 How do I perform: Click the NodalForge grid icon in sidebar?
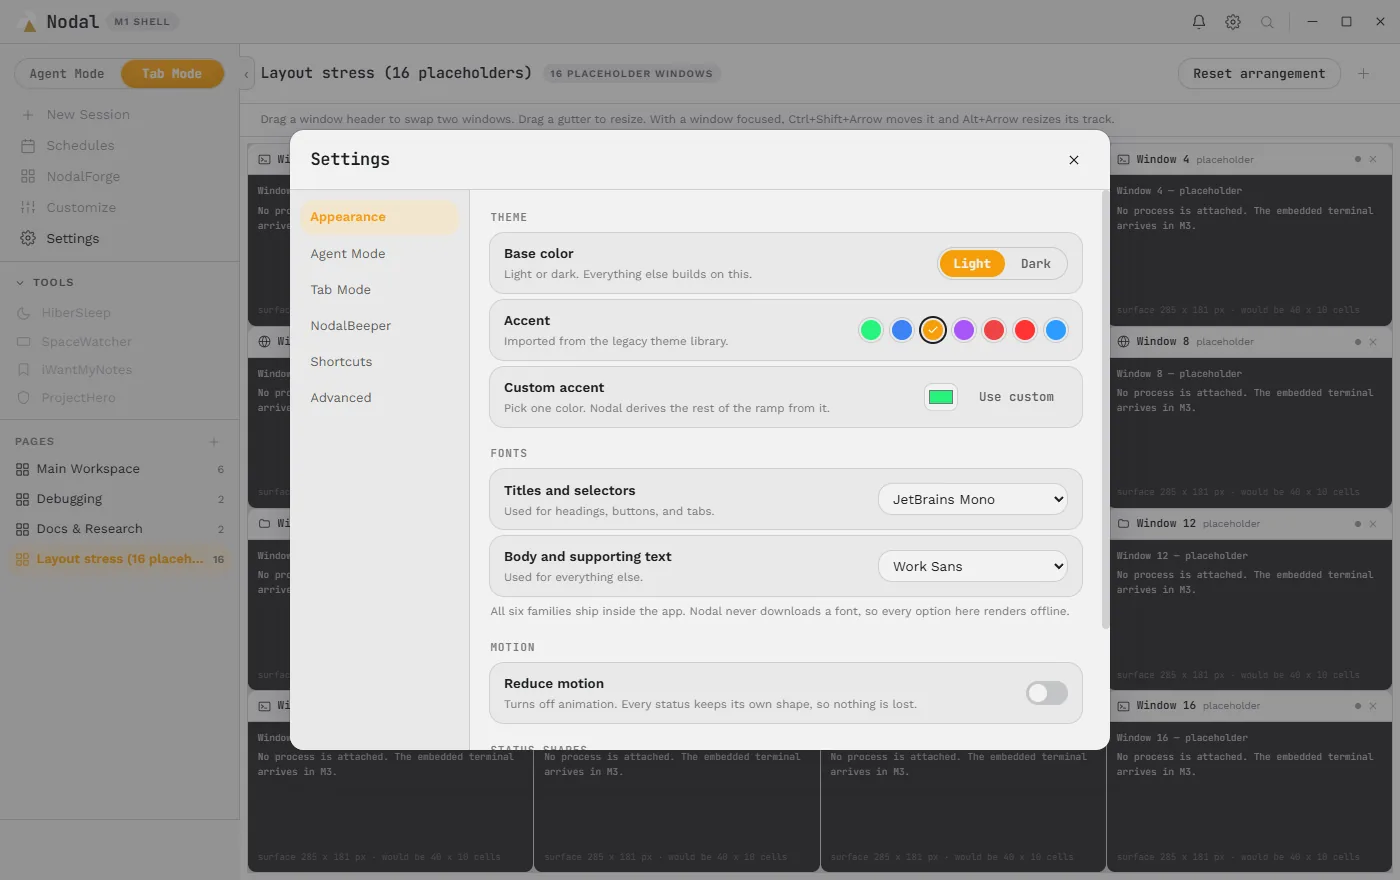(28, 177)
